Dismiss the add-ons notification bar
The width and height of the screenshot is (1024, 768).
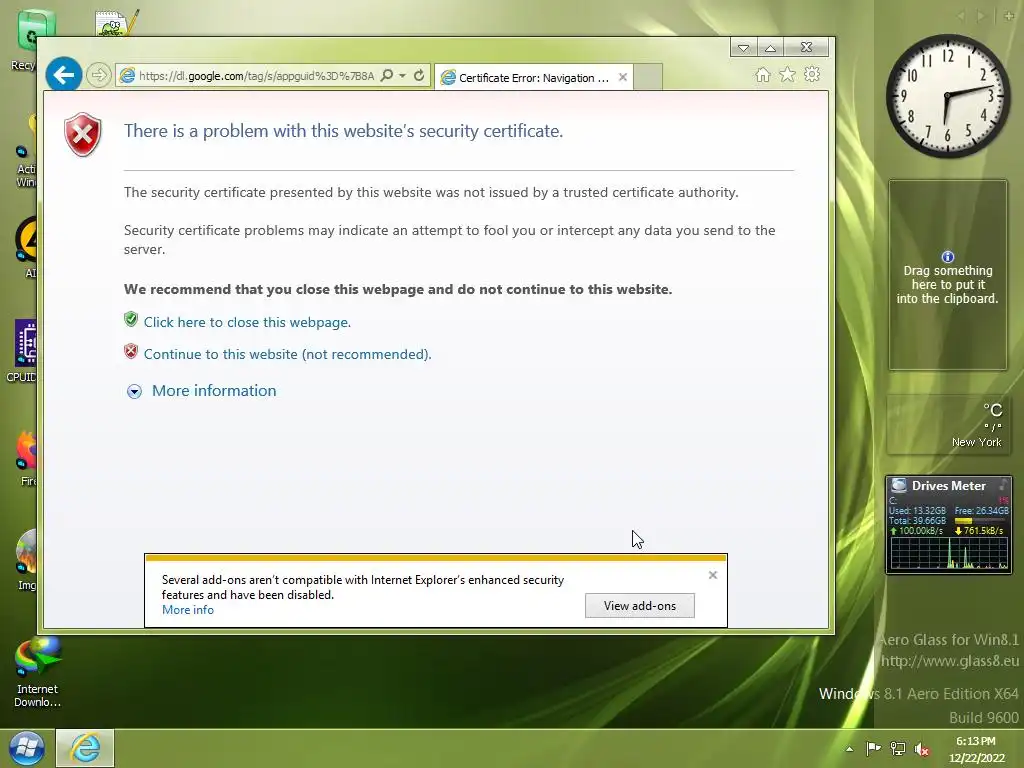tap(712, 575)
